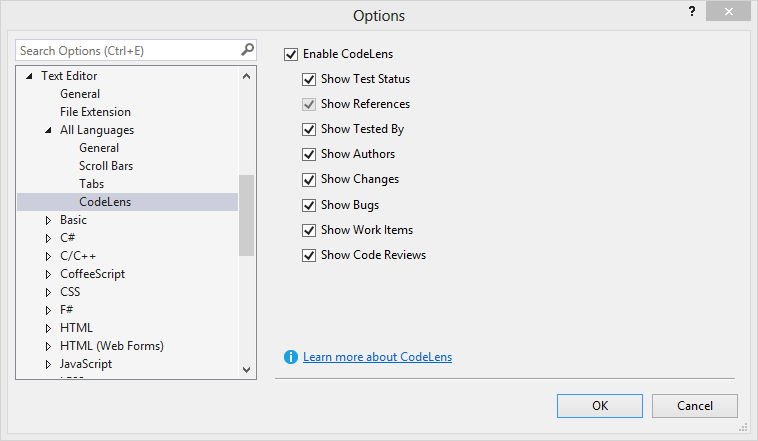
Task: Open Learn more about CodeLens link
Action: (x=377, y=357)
